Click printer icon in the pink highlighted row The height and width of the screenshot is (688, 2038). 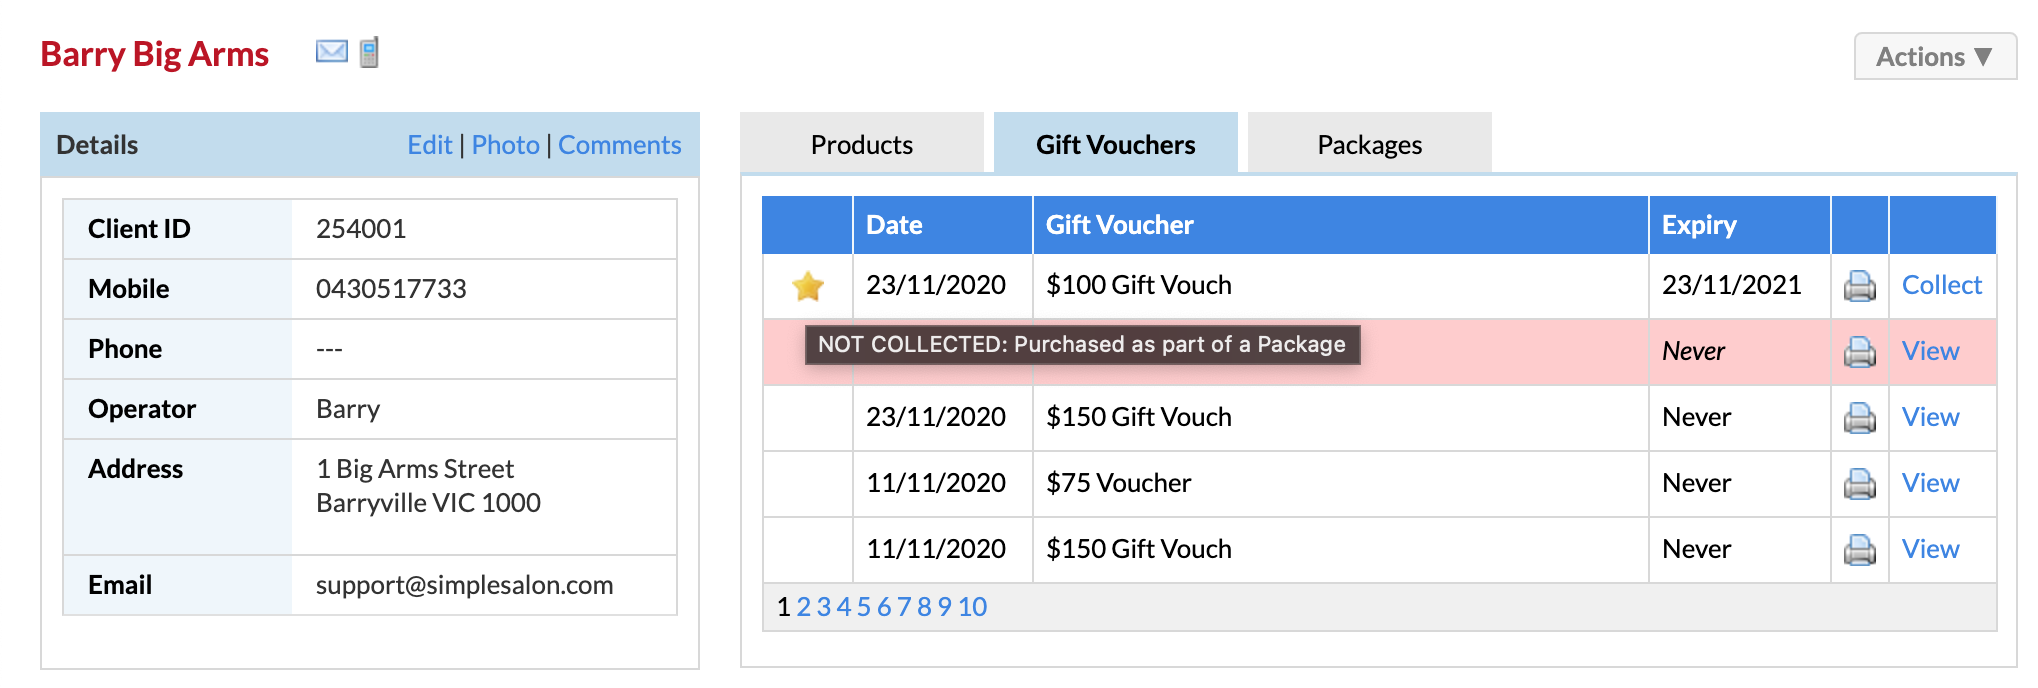tap(1859, 352)
